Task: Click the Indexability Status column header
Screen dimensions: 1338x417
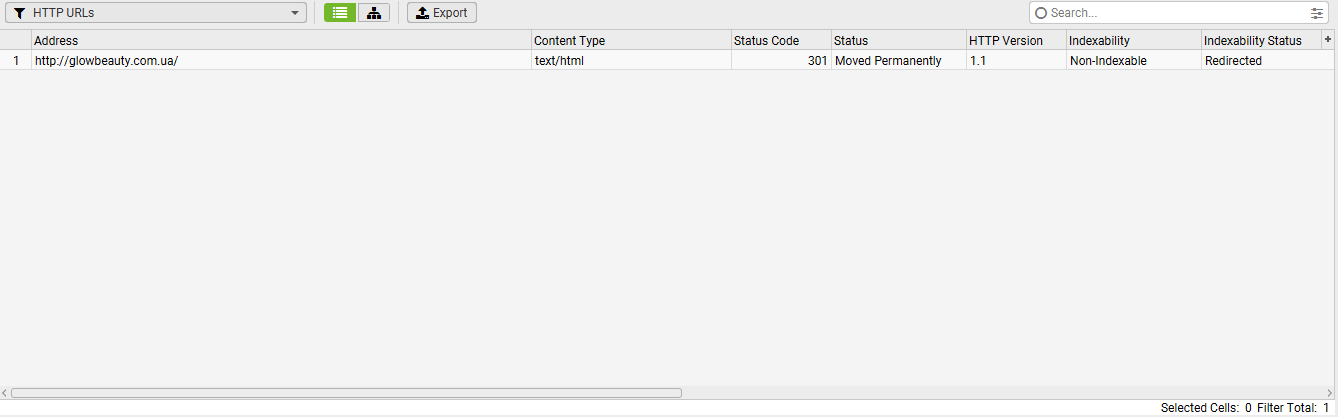Action: 1260,41
